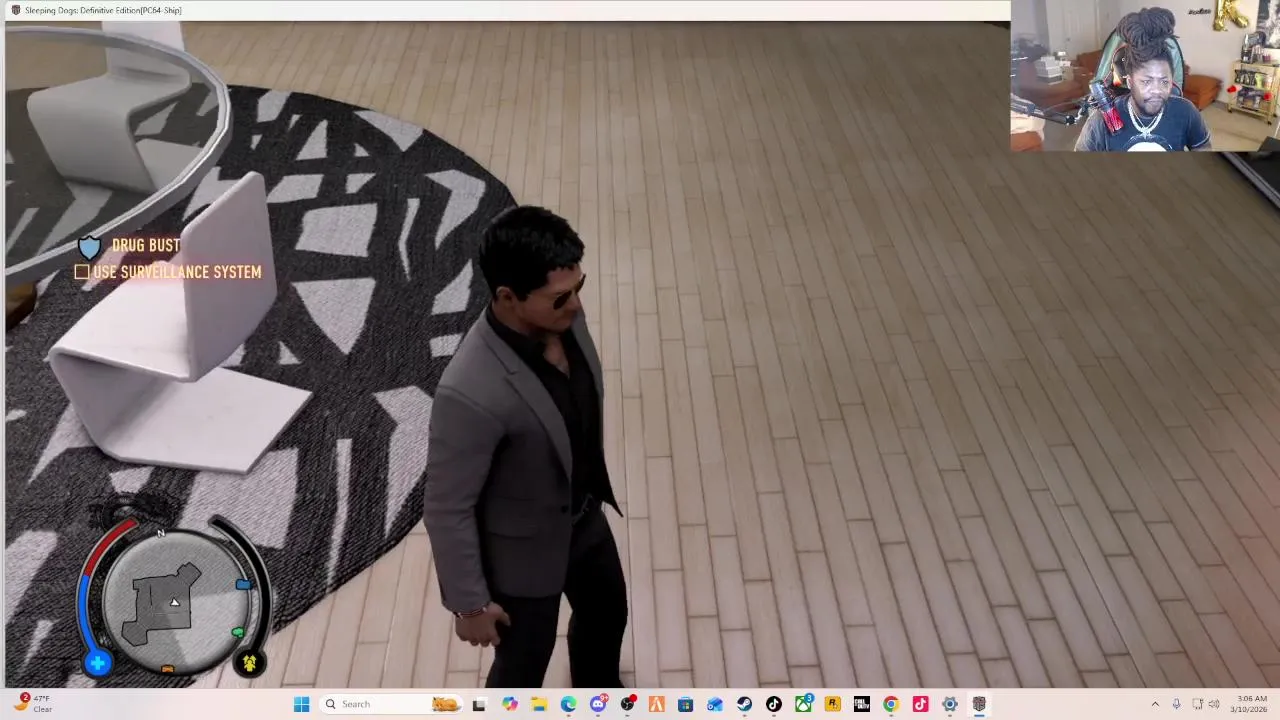This screenshot has height=720, width=1280.
Task: Click the blue marker on minimap edge
Action: pyautogui.click(x=243, y=584)
